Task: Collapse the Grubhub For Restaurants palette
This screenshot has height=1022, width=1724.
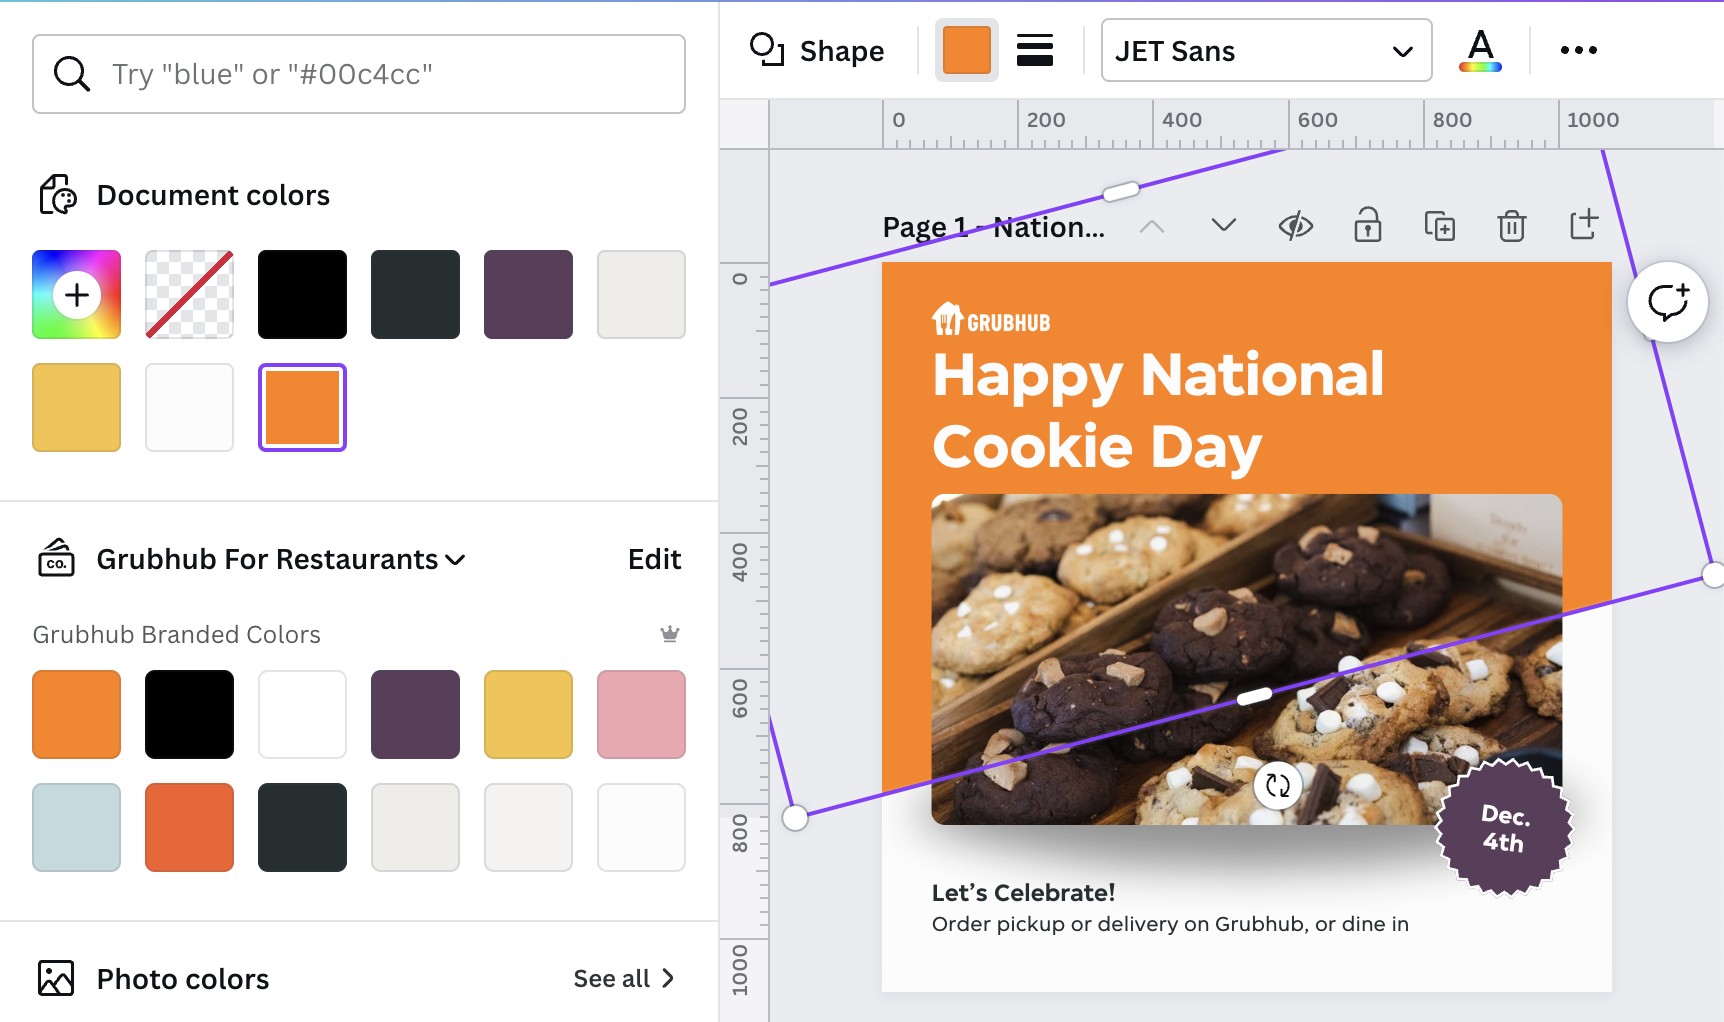Action: [456, 560]
